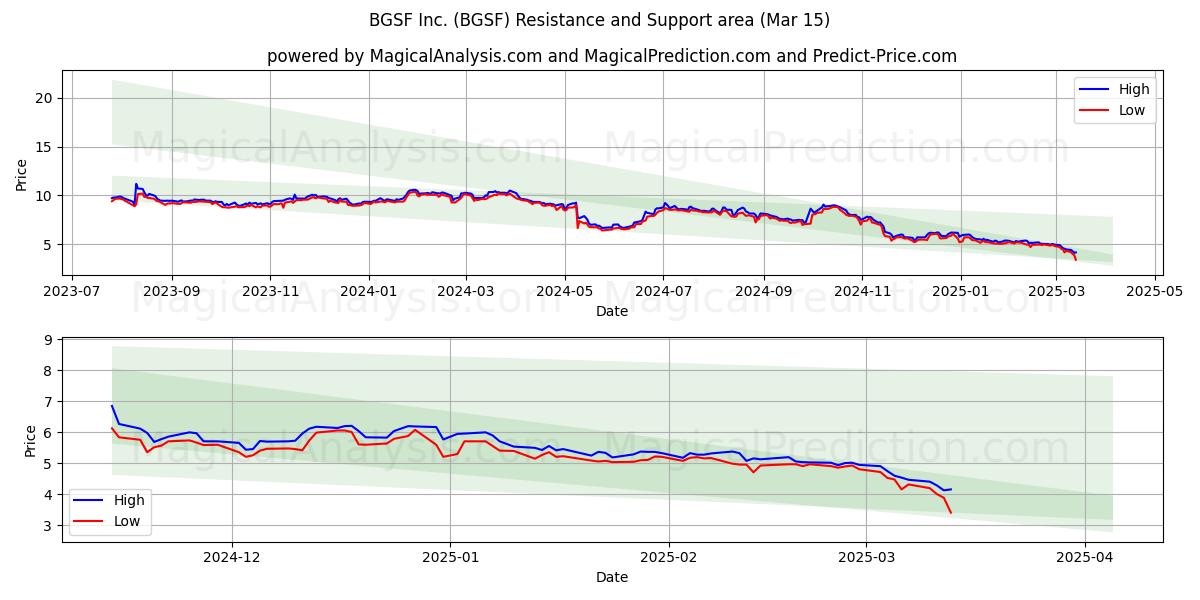Click the '2025-01' tick label on top chart
This screenshot has width=1200, height=600.
pos(961,291)
